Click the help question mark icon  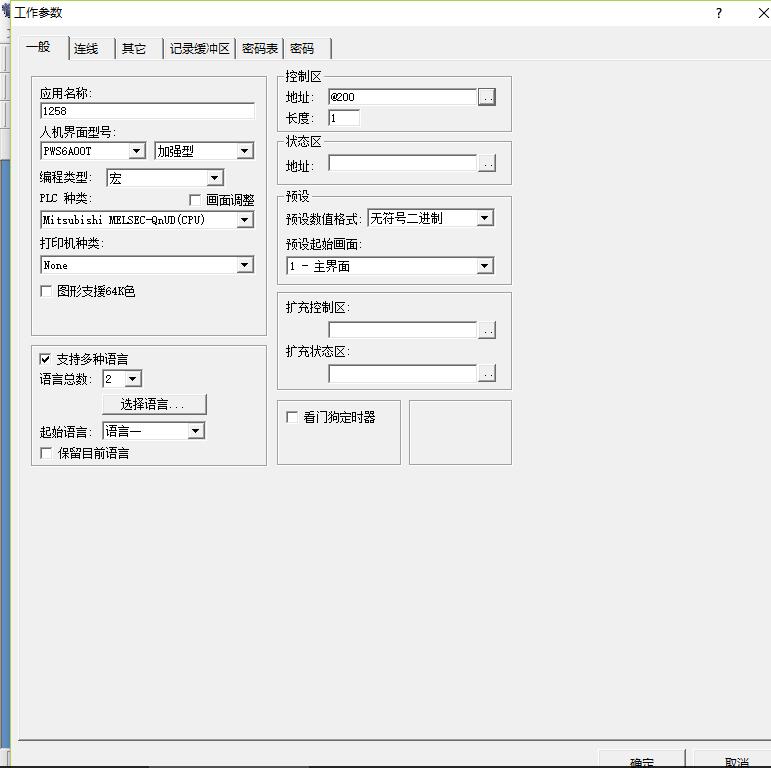(718, 13)
